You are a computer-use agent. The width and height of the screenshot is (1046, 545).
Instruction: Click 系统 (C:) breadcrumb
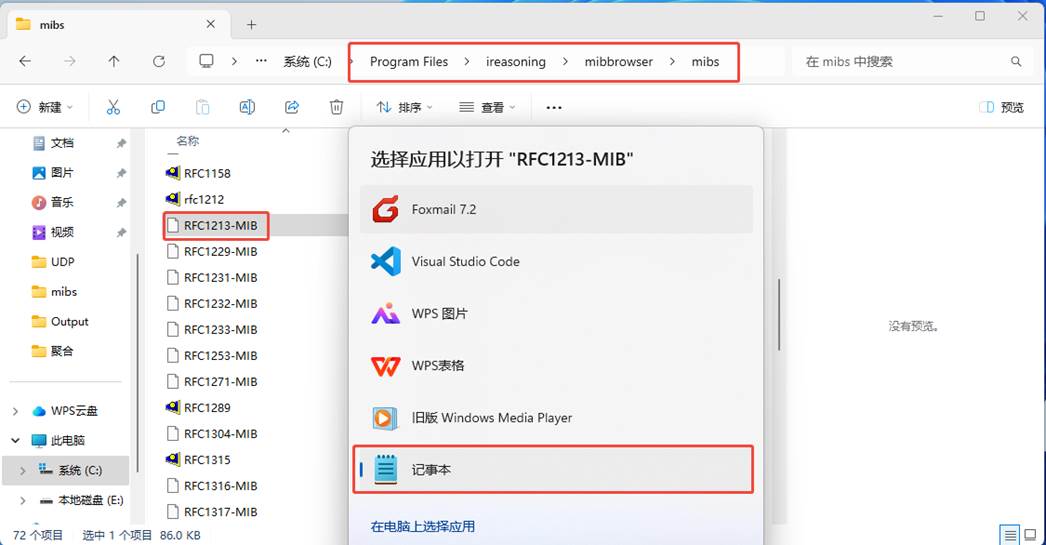pyautogui.click(x=307, y=61)
